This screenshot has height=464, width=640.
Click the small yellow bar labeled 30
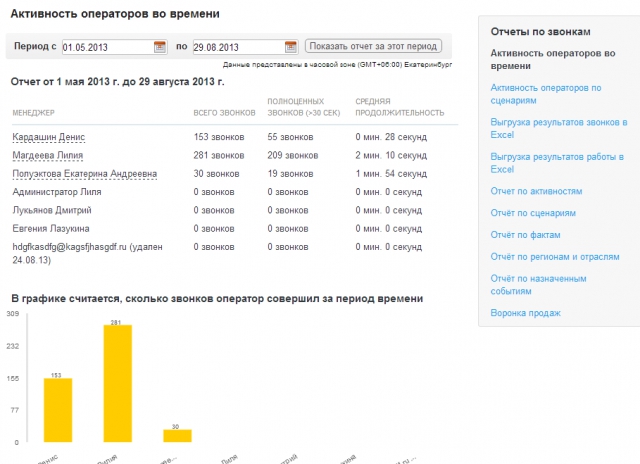177,436
